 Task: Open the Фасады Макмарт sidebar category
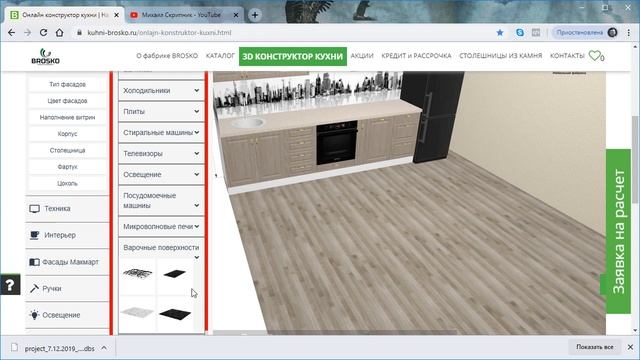click(67, 262)
